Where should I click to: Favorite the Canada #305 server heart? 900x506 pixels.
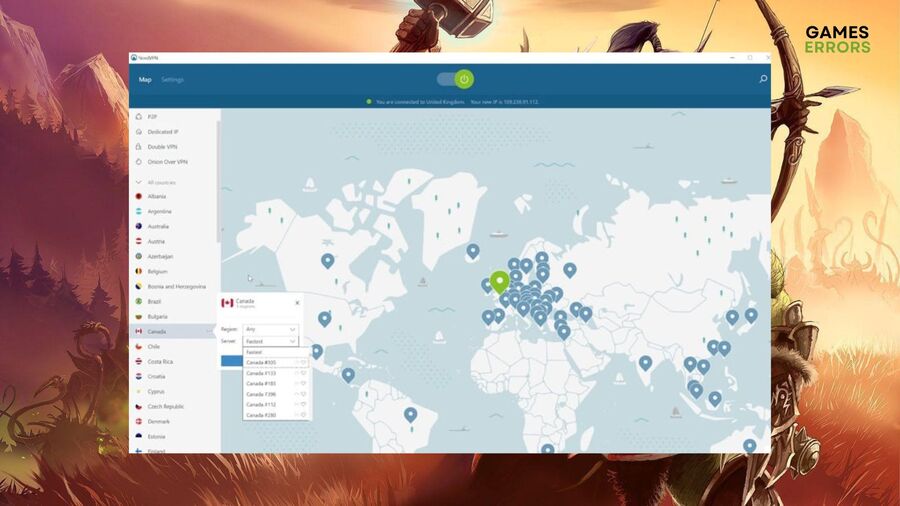click(304, 363)
